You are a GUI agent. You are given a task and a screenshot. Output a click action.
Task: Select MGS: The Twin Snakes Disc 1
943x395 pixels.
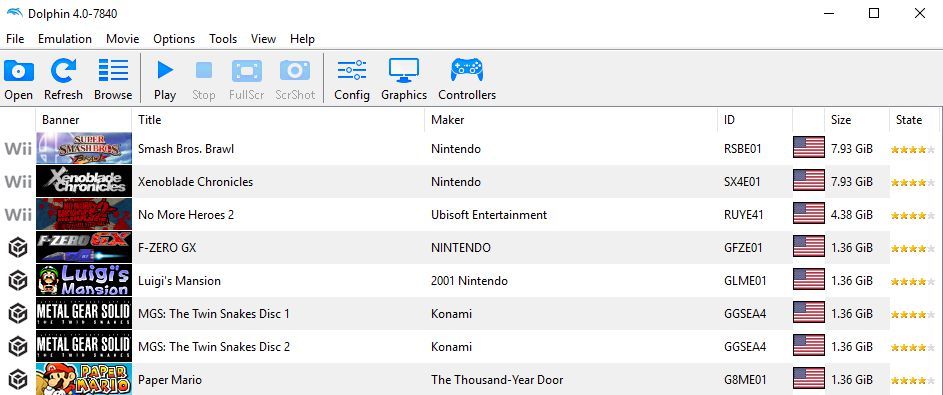click(x=214, y=314)
